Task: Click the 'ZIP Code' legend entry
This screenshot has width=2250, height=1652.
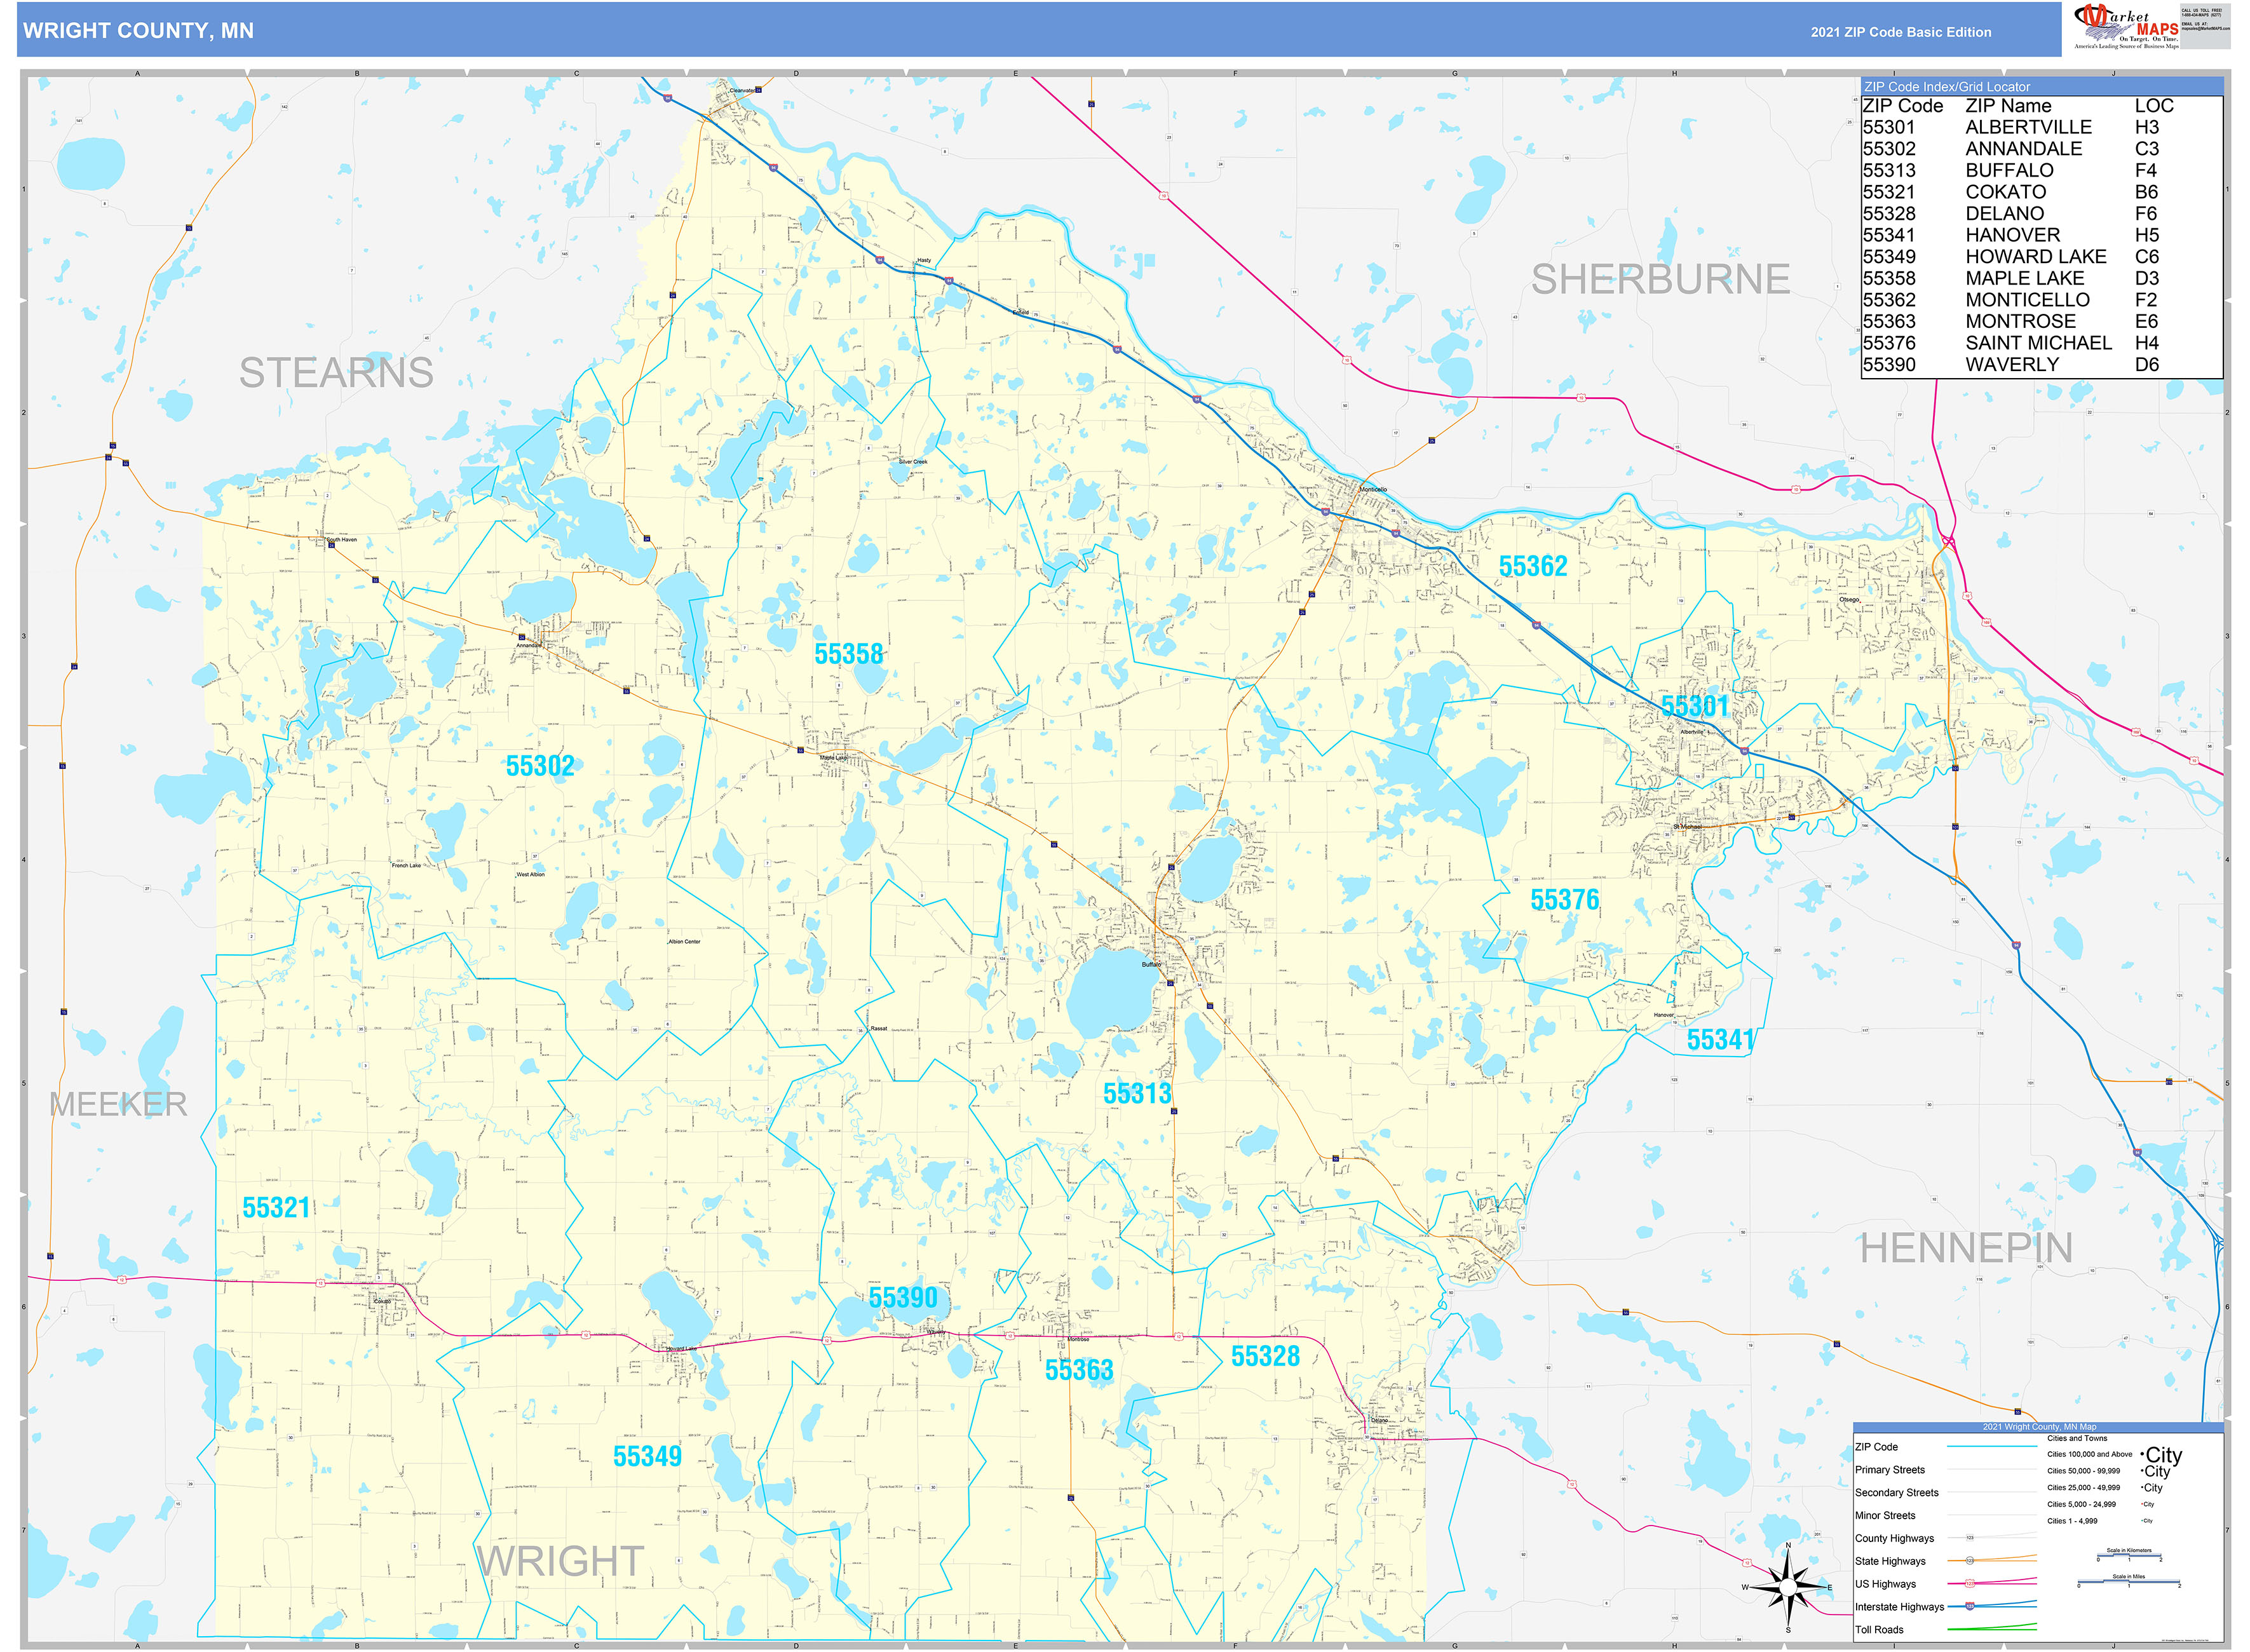Action: point(1876,1447)
